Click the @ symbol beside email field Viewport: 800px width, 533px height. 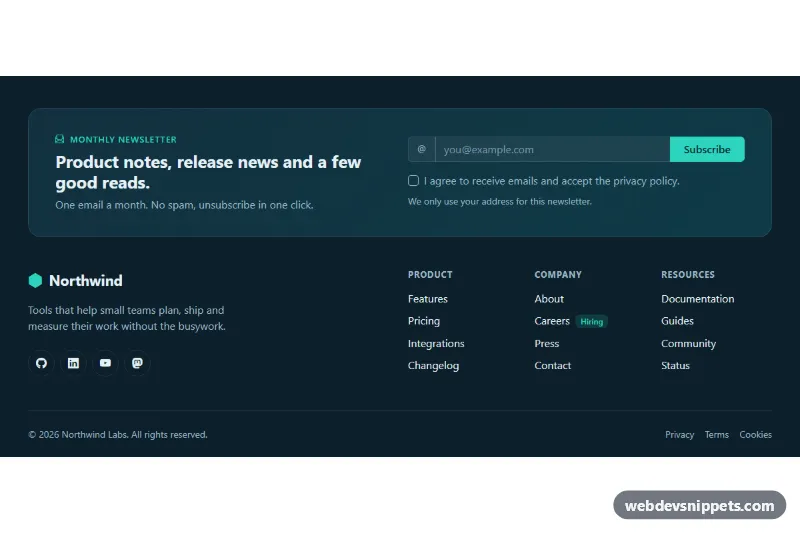(x=421, y=149)
